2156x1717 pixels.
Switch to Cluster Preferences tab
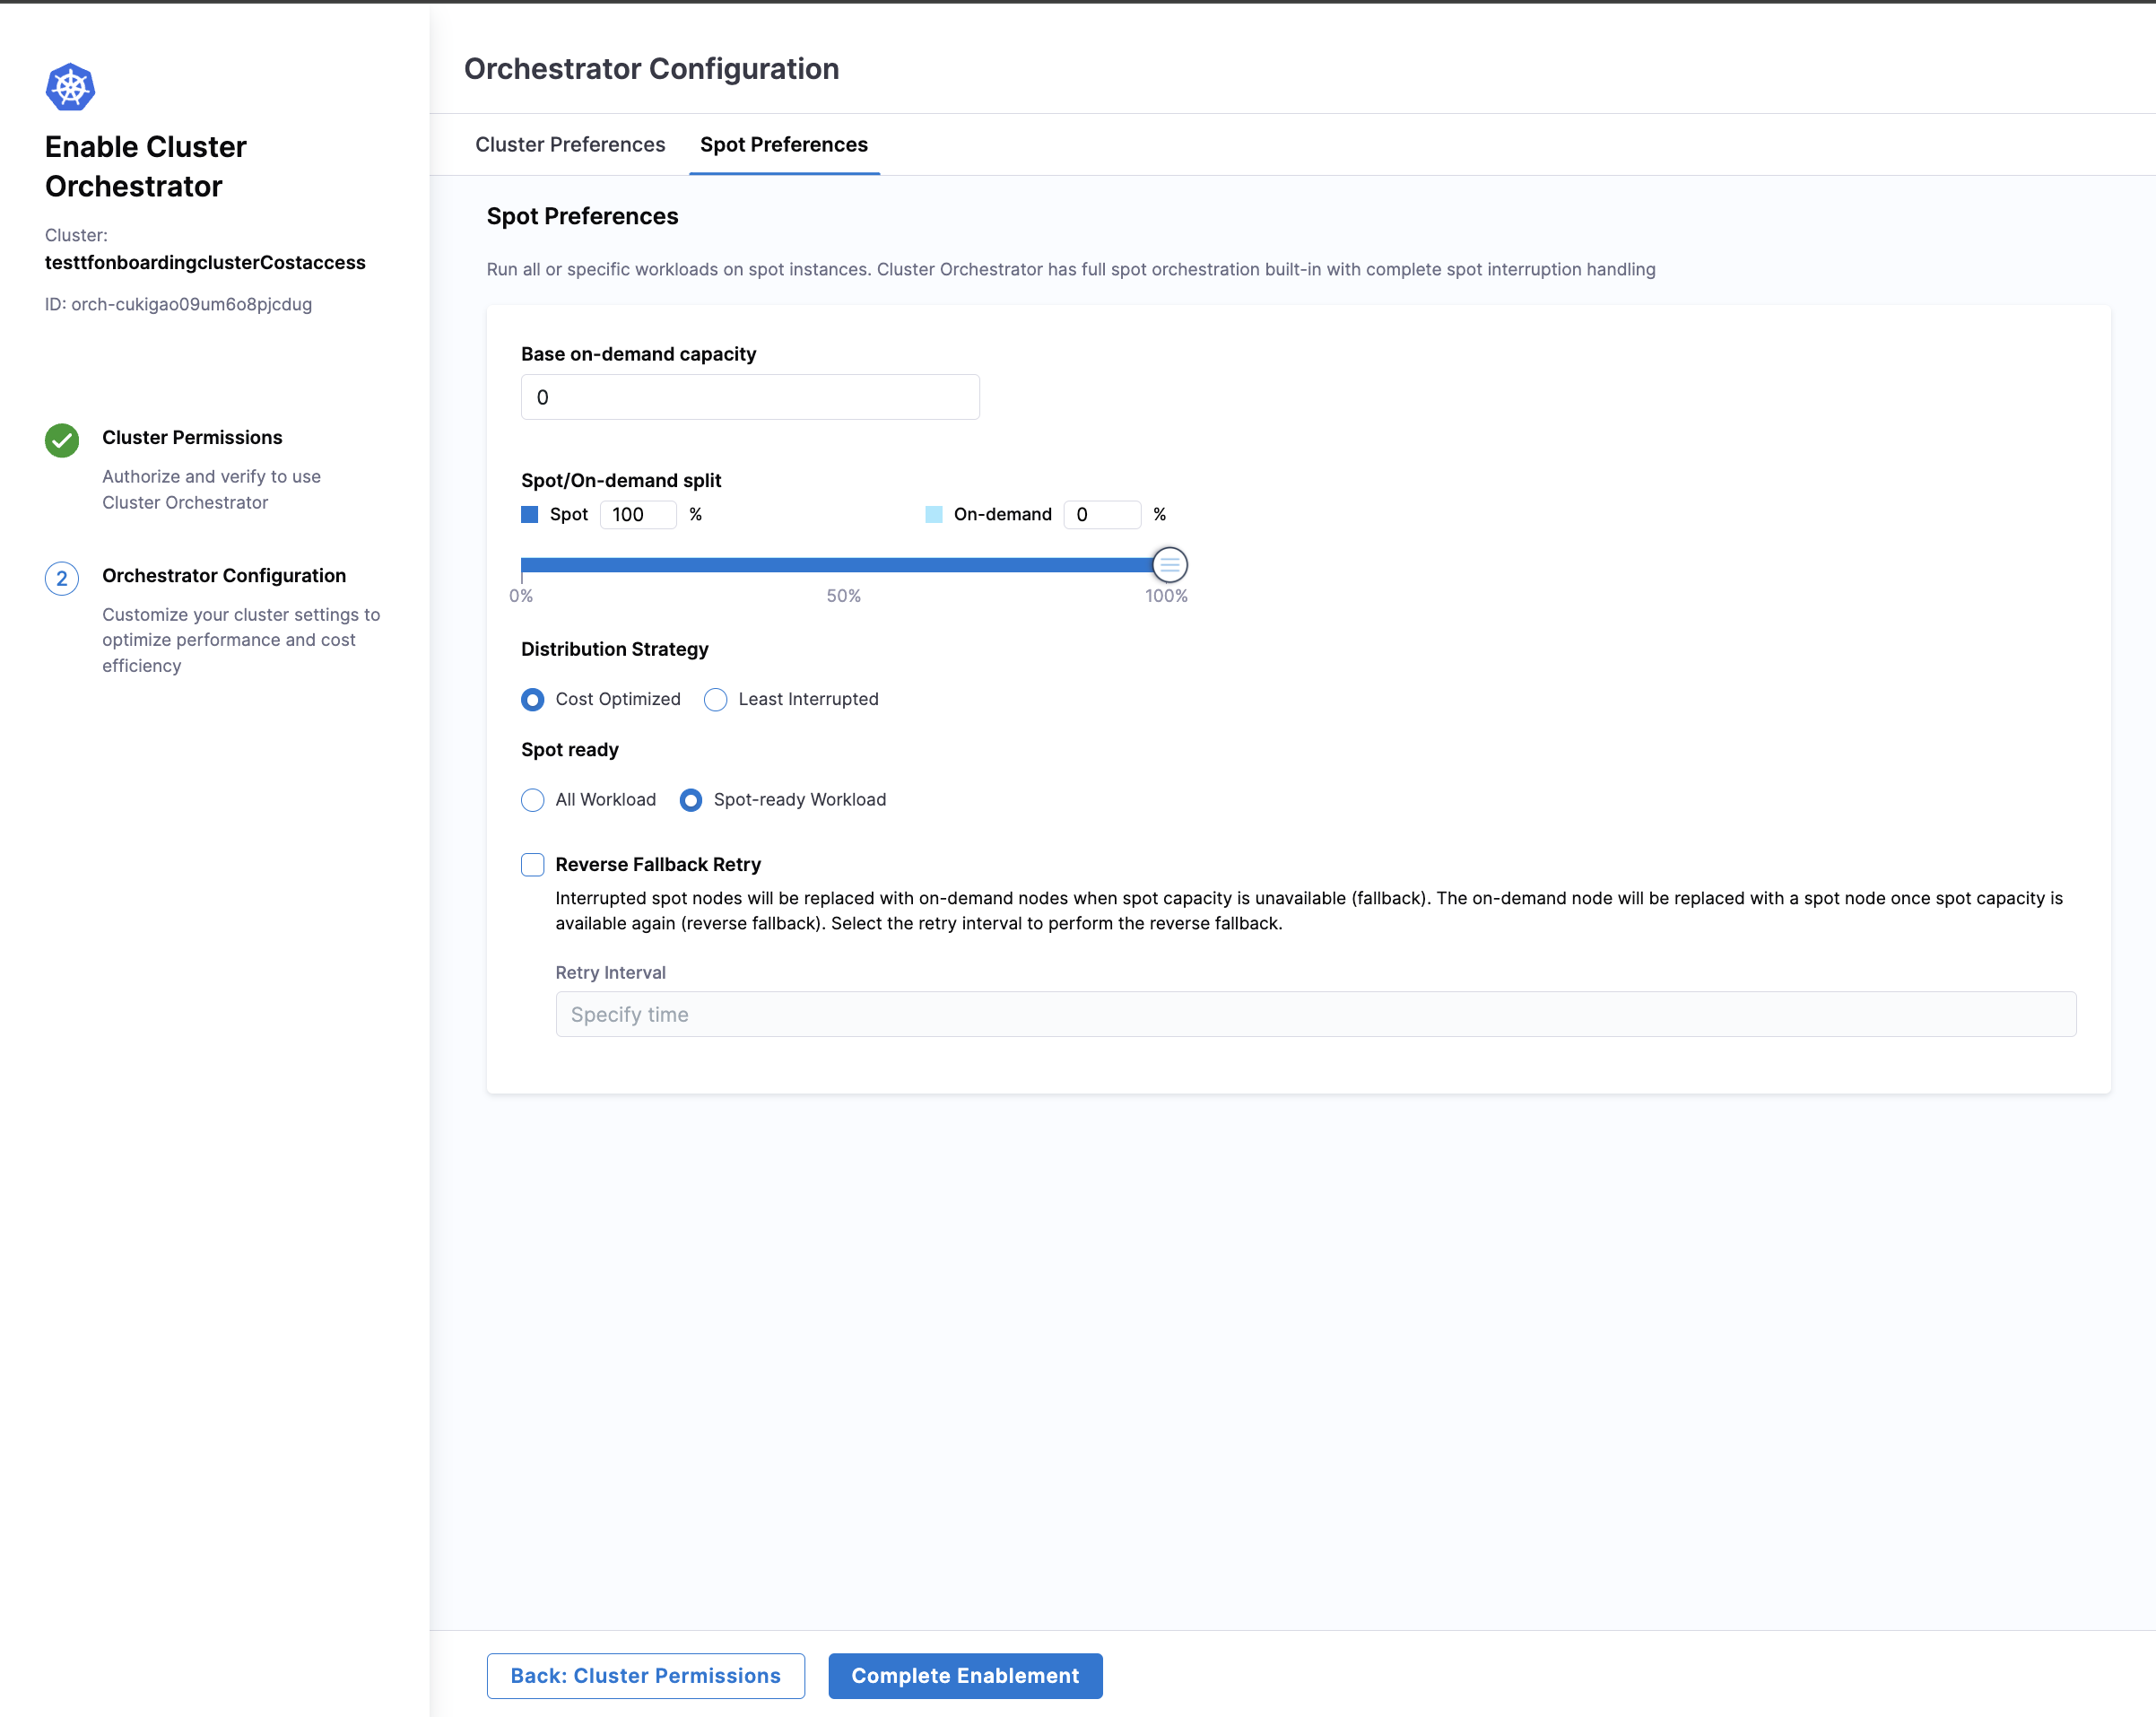[570, 145]
